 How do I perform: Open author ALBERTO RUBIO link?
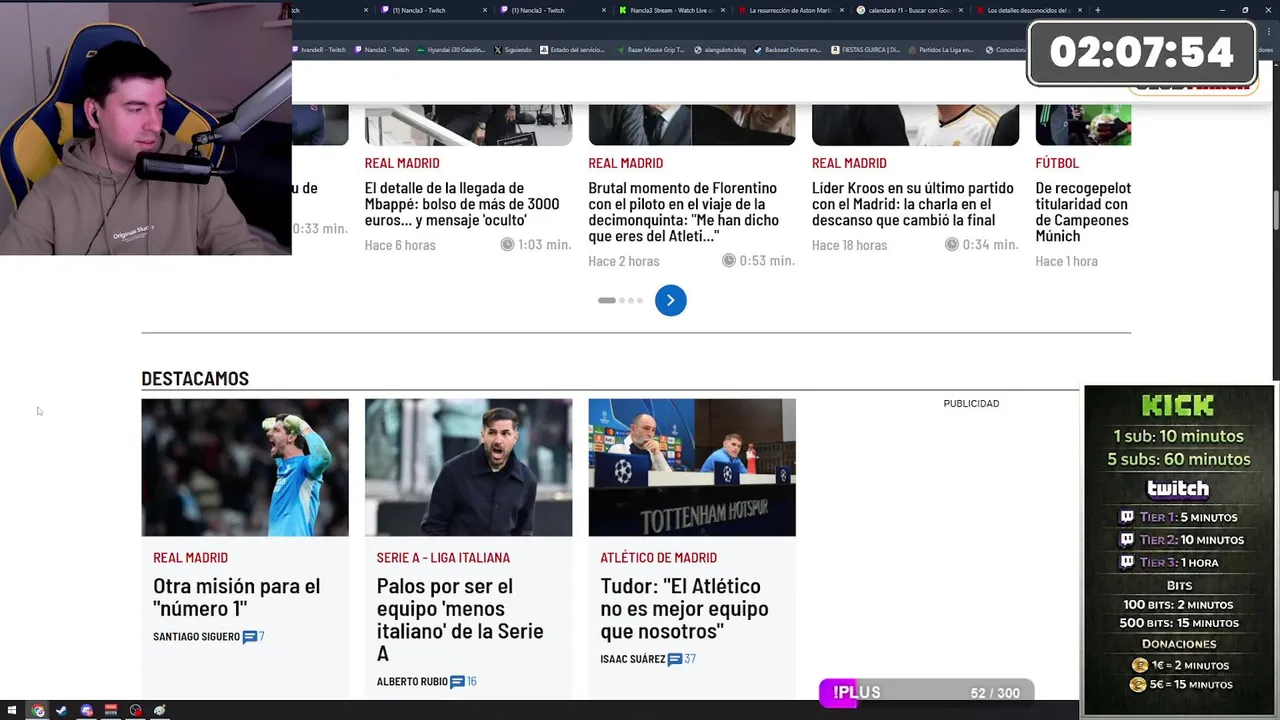[x=412, y=682]
